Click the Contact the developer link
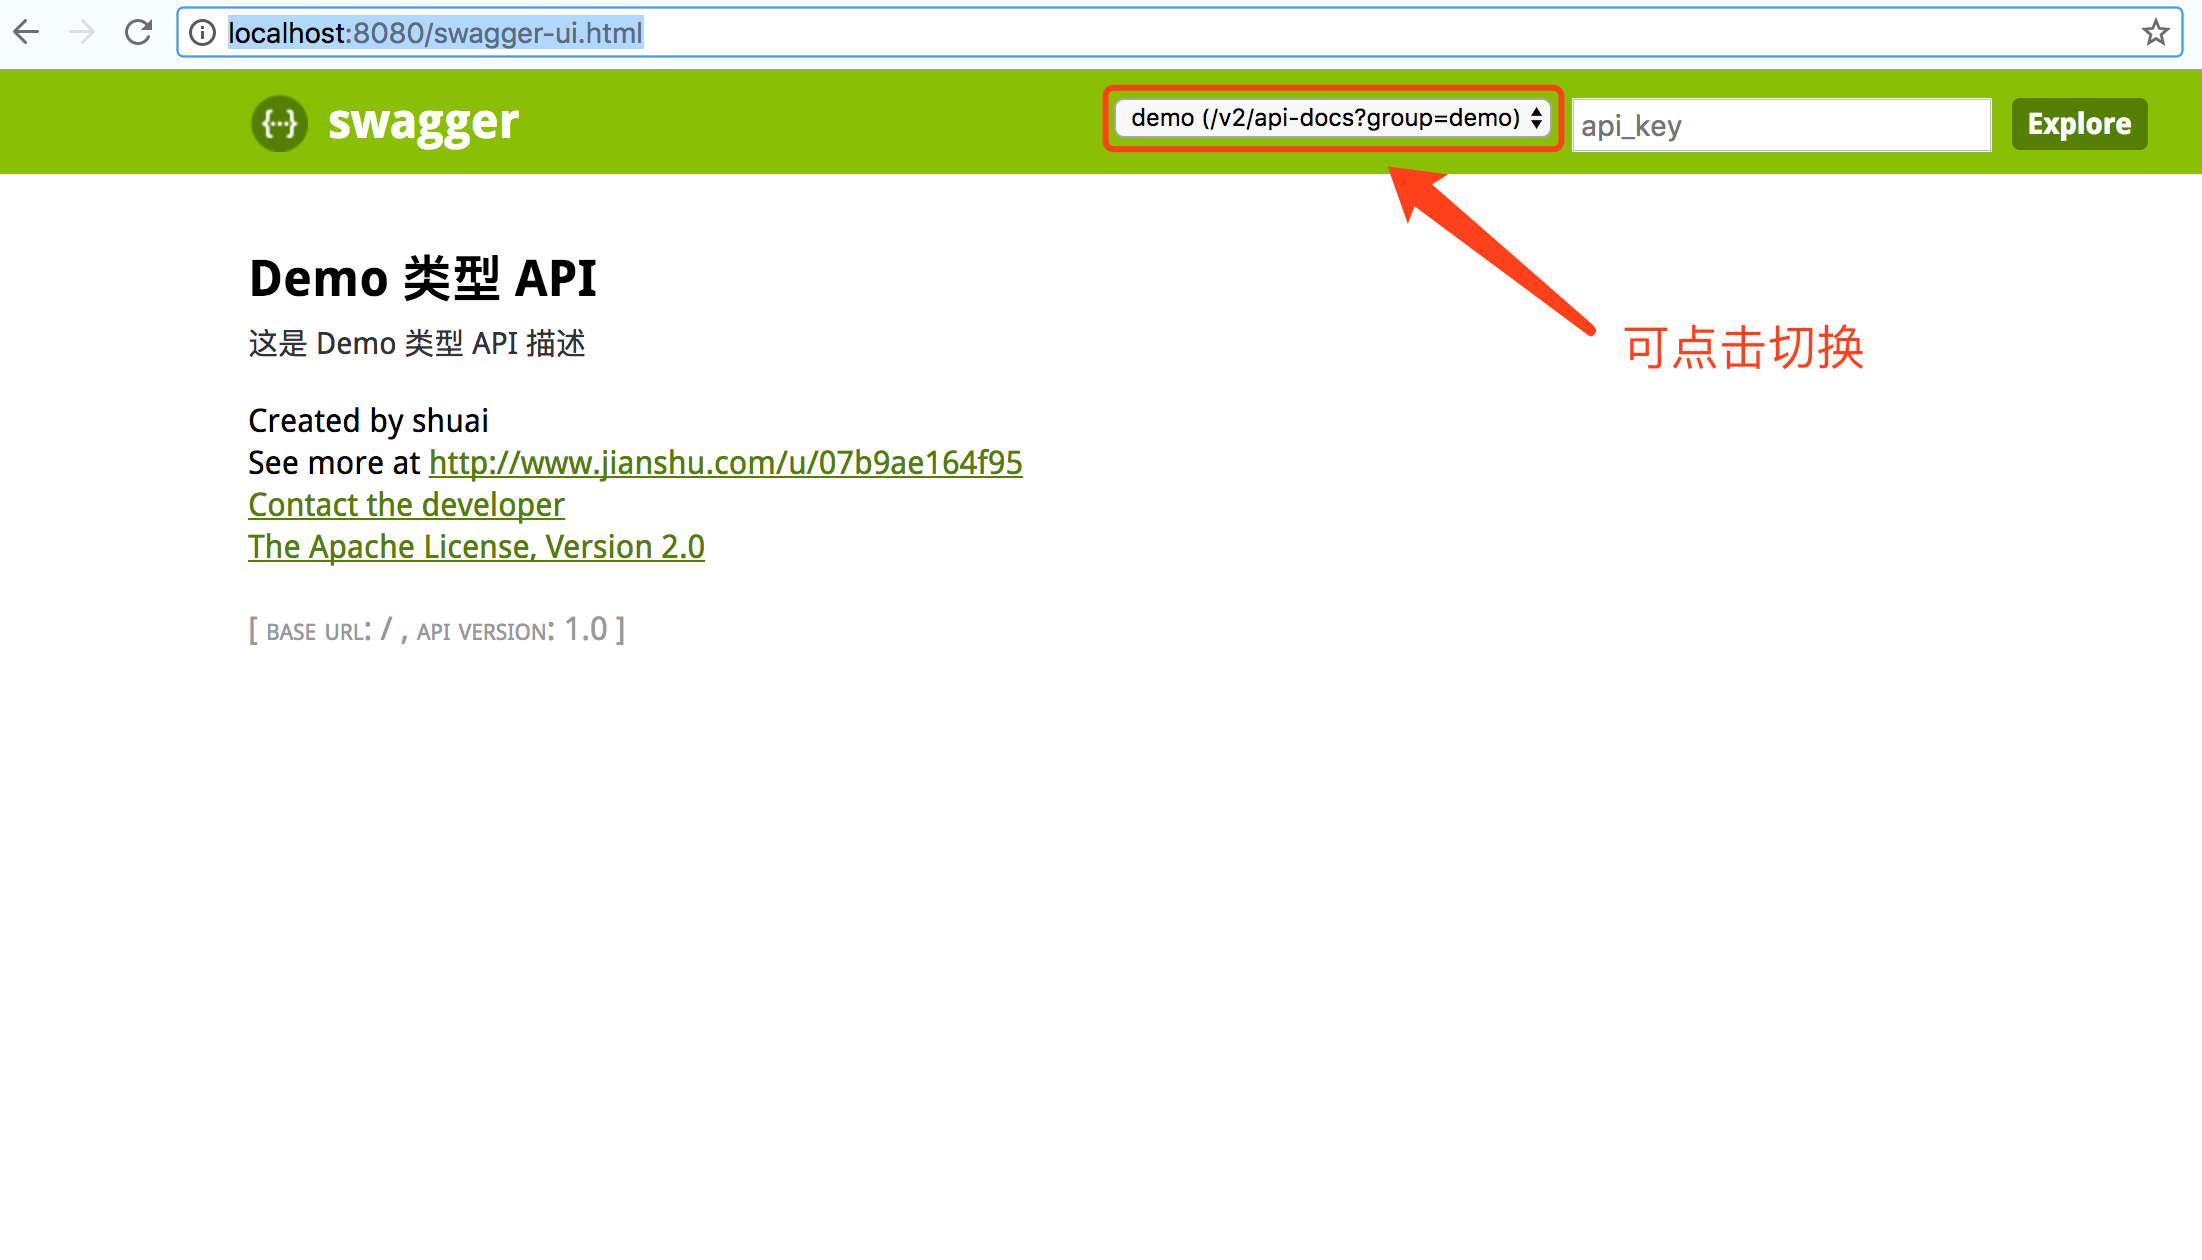 click(x=406, y=505)
